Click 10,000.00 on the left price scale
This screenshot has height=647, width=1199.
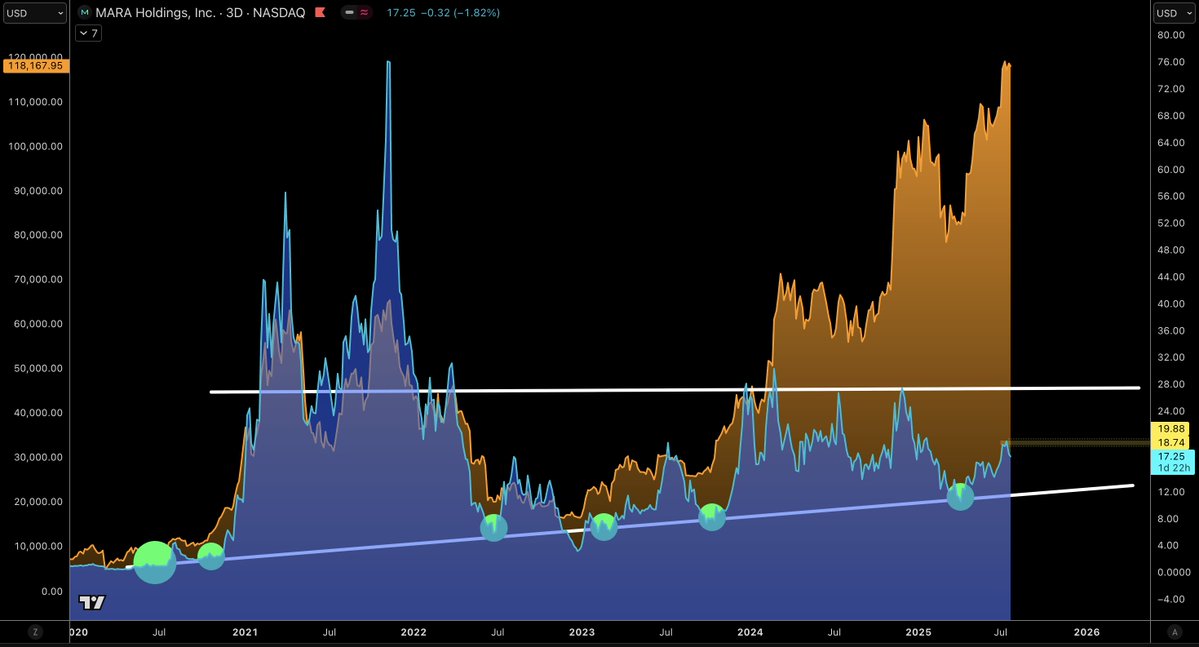point(38,546)
